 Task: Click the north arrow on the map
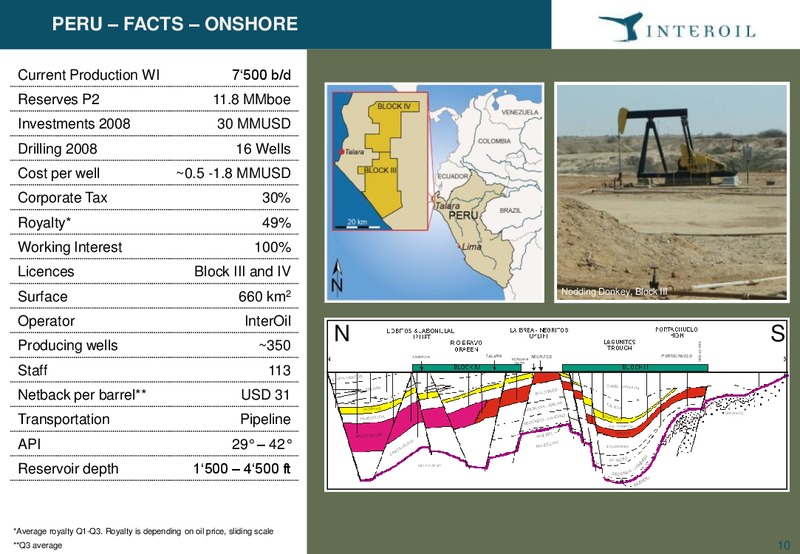tap(337, 275)
